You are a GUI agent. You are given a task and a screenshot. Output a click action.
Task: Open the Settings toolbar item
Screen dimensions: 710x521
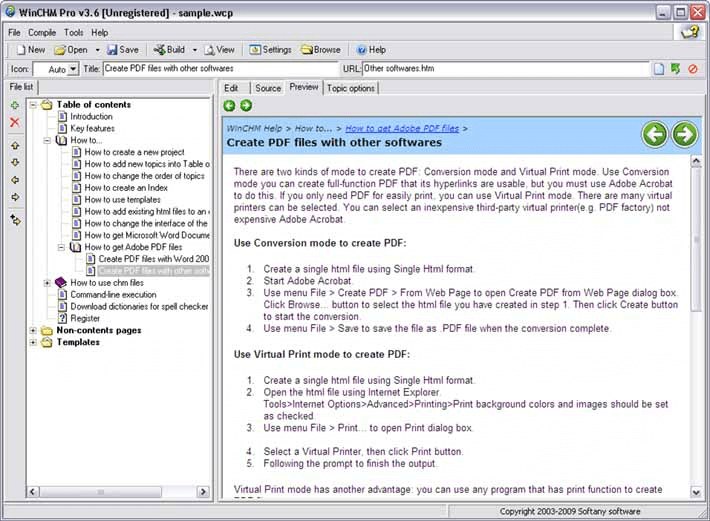click(x=270, y=49)
